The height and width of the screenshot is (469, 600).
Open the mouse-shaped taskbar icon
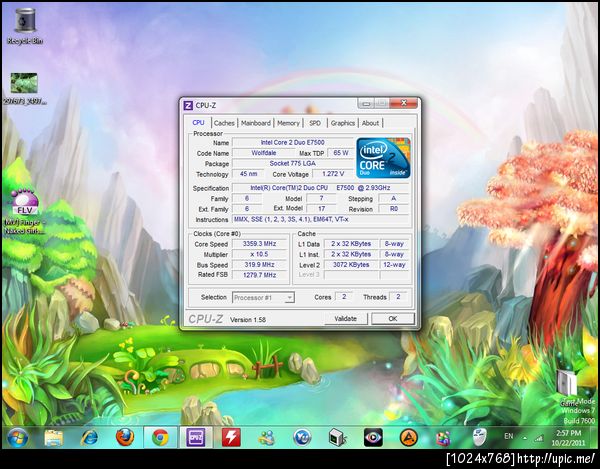(479, 437)
